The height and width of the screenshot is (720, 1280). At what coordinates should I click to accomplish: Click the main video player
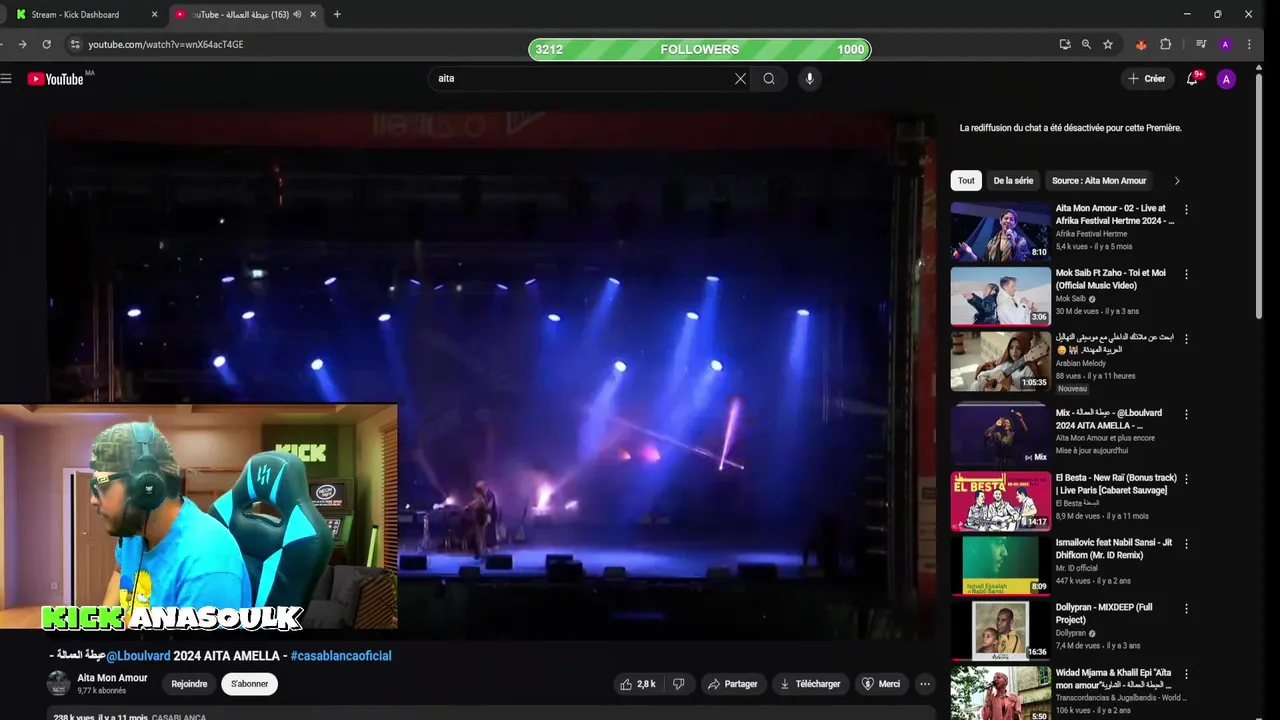coord(490,375)
